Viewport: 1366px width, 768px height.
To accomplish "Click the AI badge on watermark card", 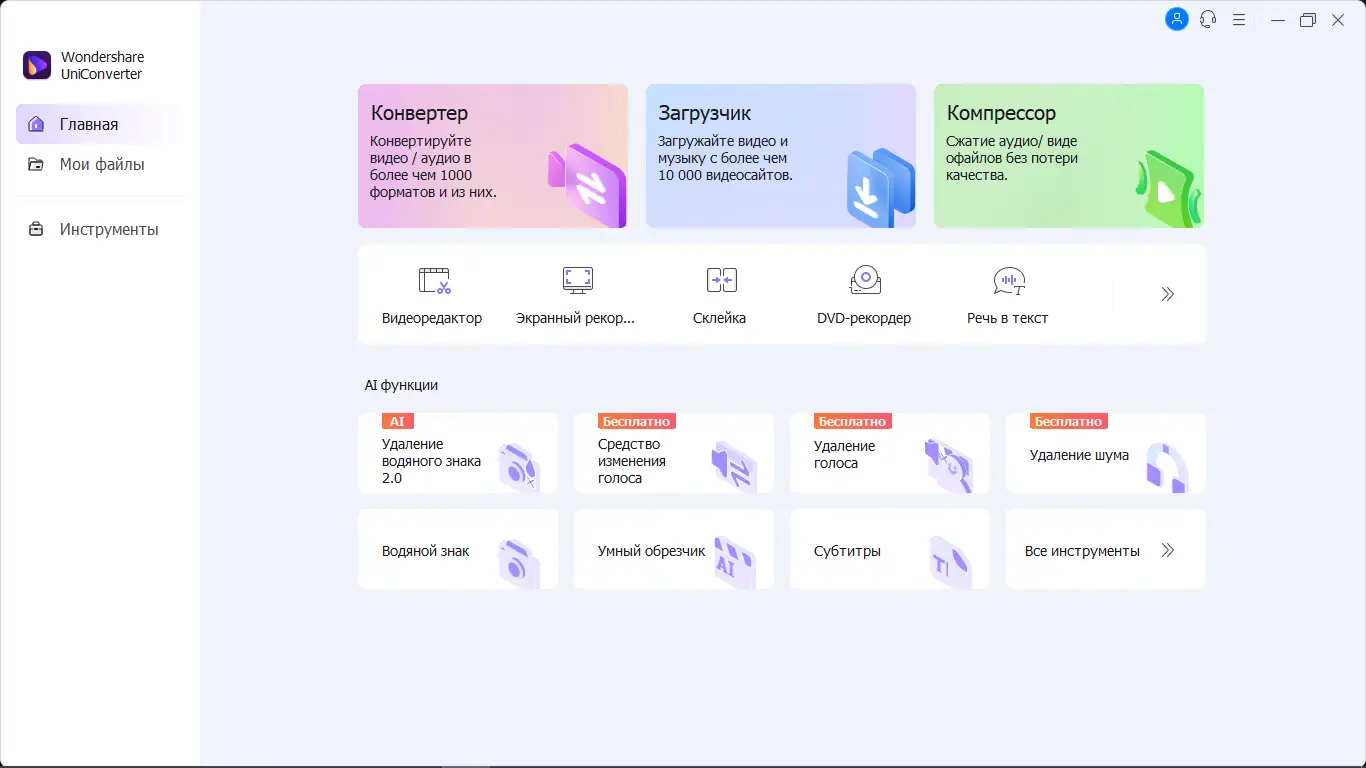I will click(x=397, y=421).
